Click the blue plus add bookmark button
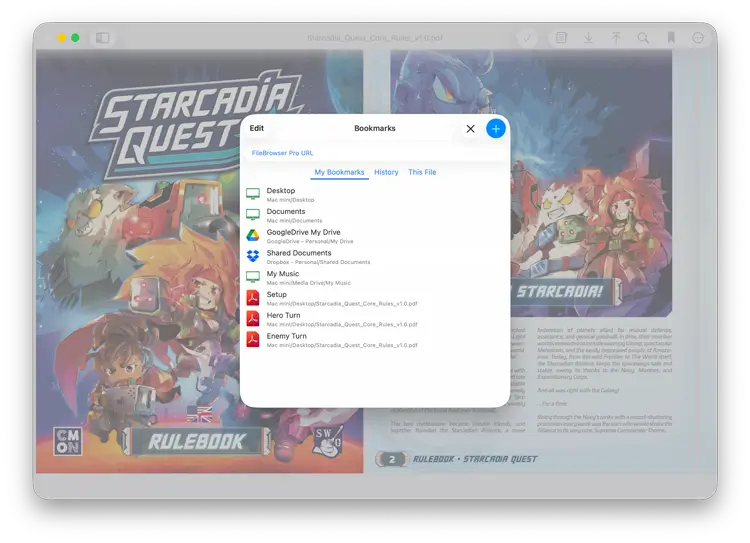This screenshot has width=750, height=543. point(496,129)
